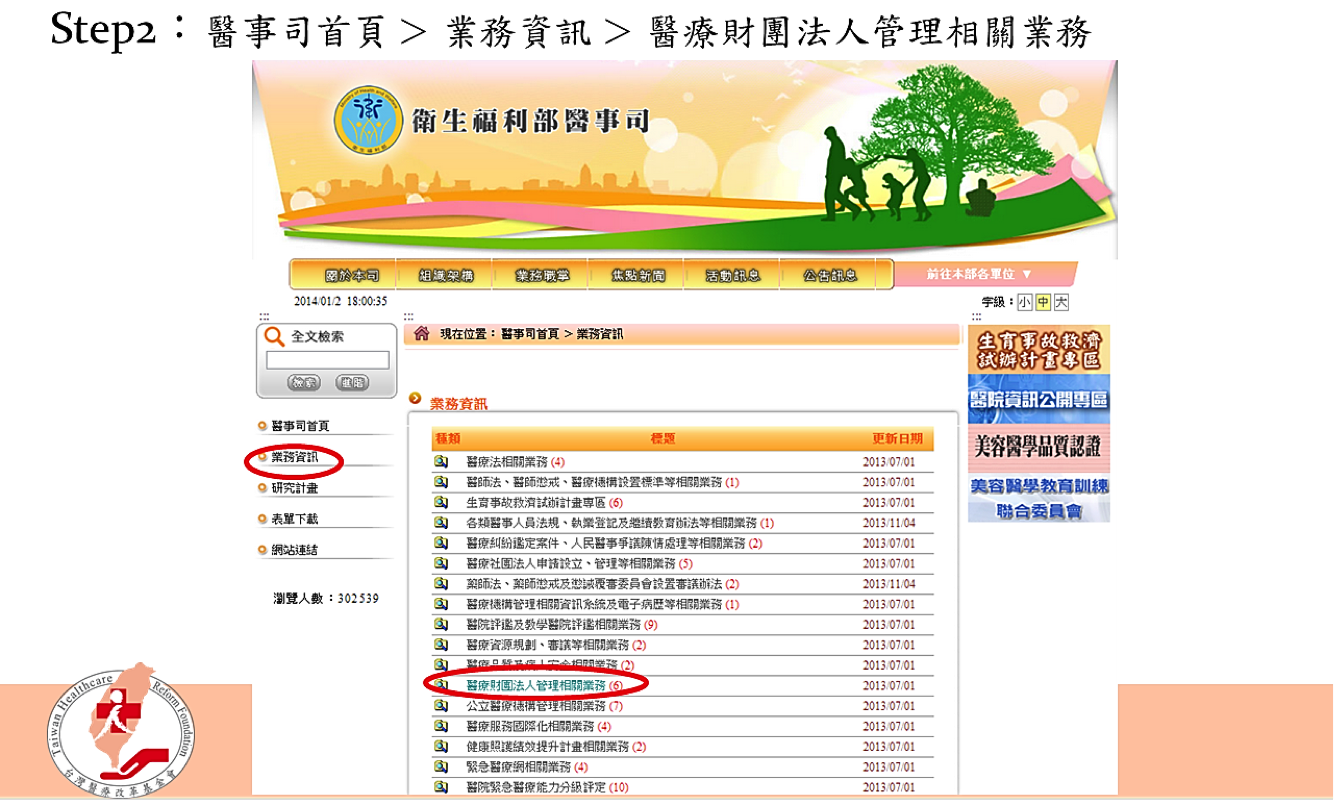The height and width of the screenshot is (800, 1334).
Task: Click 醫事司首頁 in the breadcrumb path
Action: [530, 334]
